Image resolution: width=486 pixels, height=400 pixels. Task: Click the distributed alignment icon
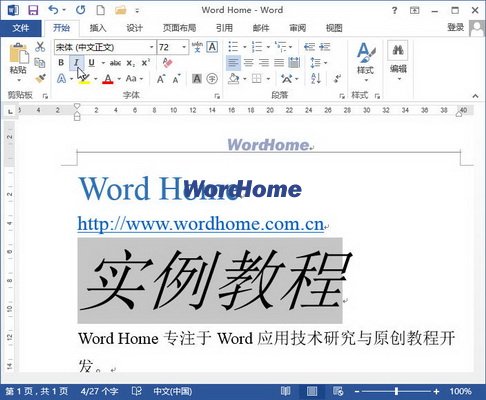click(294, 63)
